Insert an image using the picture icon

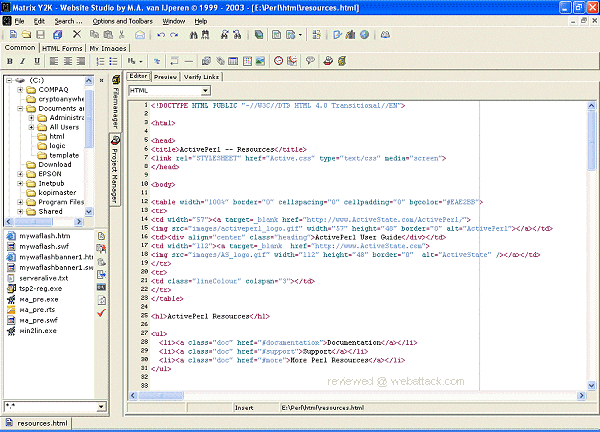(x=260, y=61)
